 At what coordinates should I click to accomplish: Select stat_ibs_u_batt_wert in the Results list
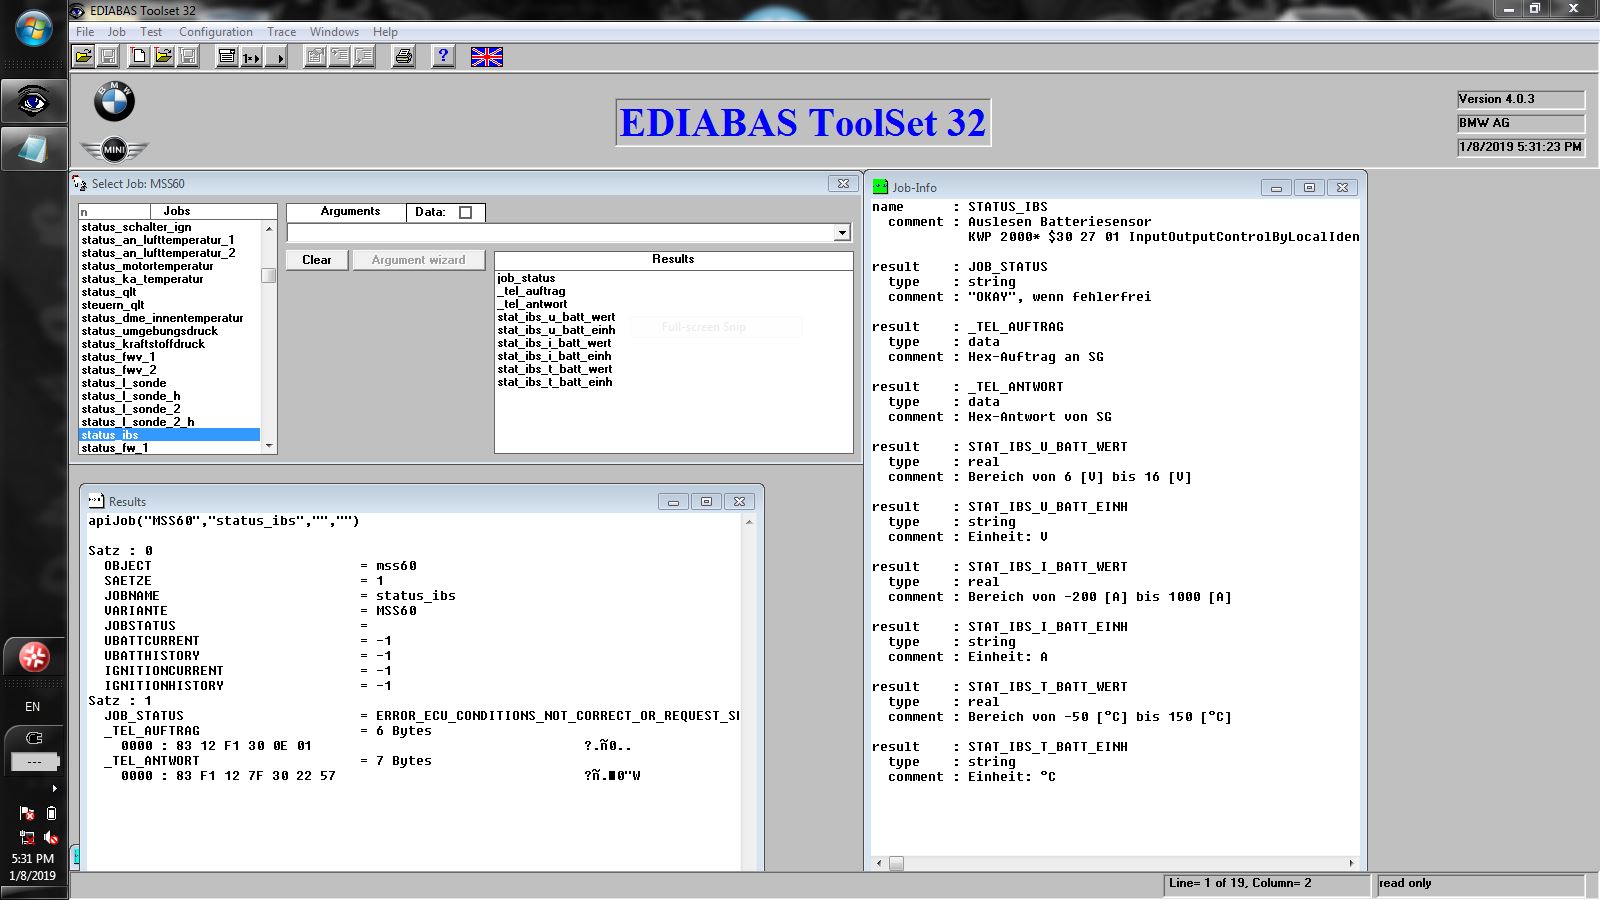[x=556, y=317]
